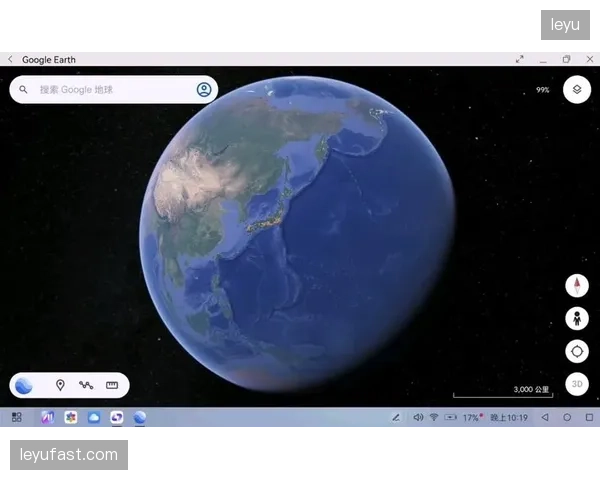Launch the first purple taskbar app
Image resolution: width=600 pixels, height=480 pixels.
point(47,417)
